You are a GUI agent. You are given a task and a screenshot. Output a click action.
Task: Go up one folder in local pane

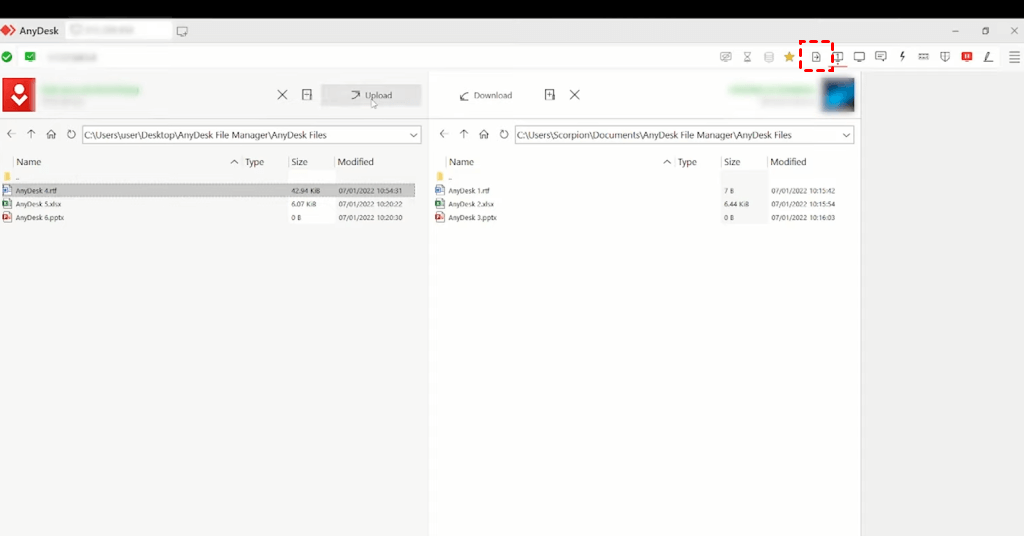(31, 134)
